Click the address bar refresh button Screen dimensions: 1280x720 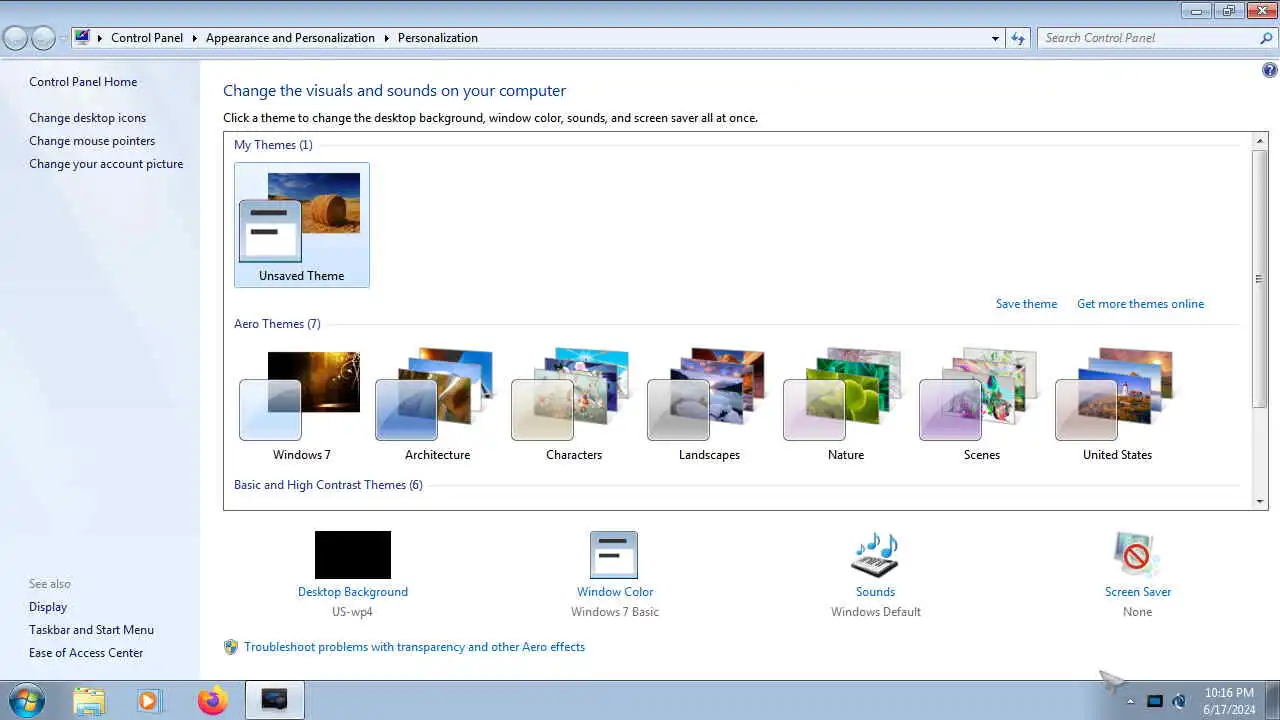point(1018,38)
